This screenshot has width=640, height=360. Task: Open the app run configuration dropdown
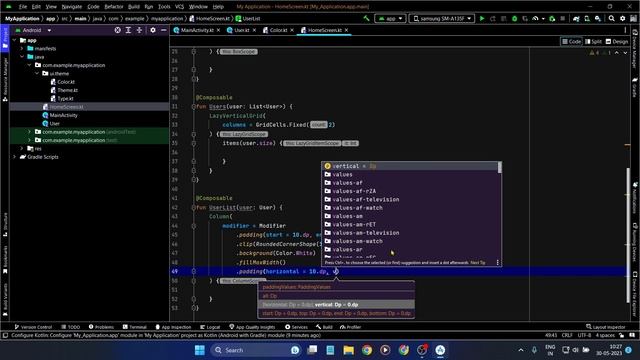pos(390,18)
